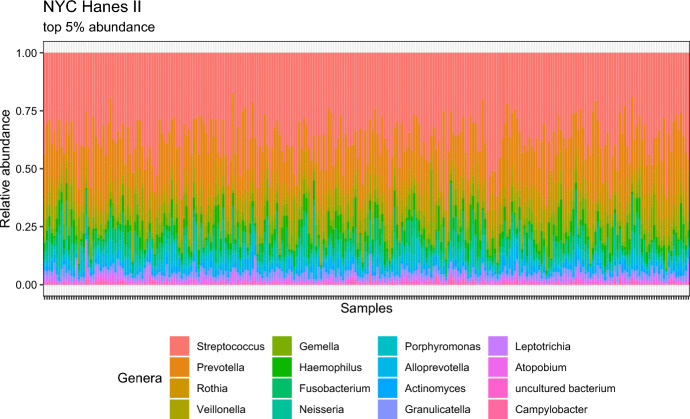The width and height of the screenshot is (690, 419).
Task: Select the Campylobacter legend label
Action: tap(551, 409)
